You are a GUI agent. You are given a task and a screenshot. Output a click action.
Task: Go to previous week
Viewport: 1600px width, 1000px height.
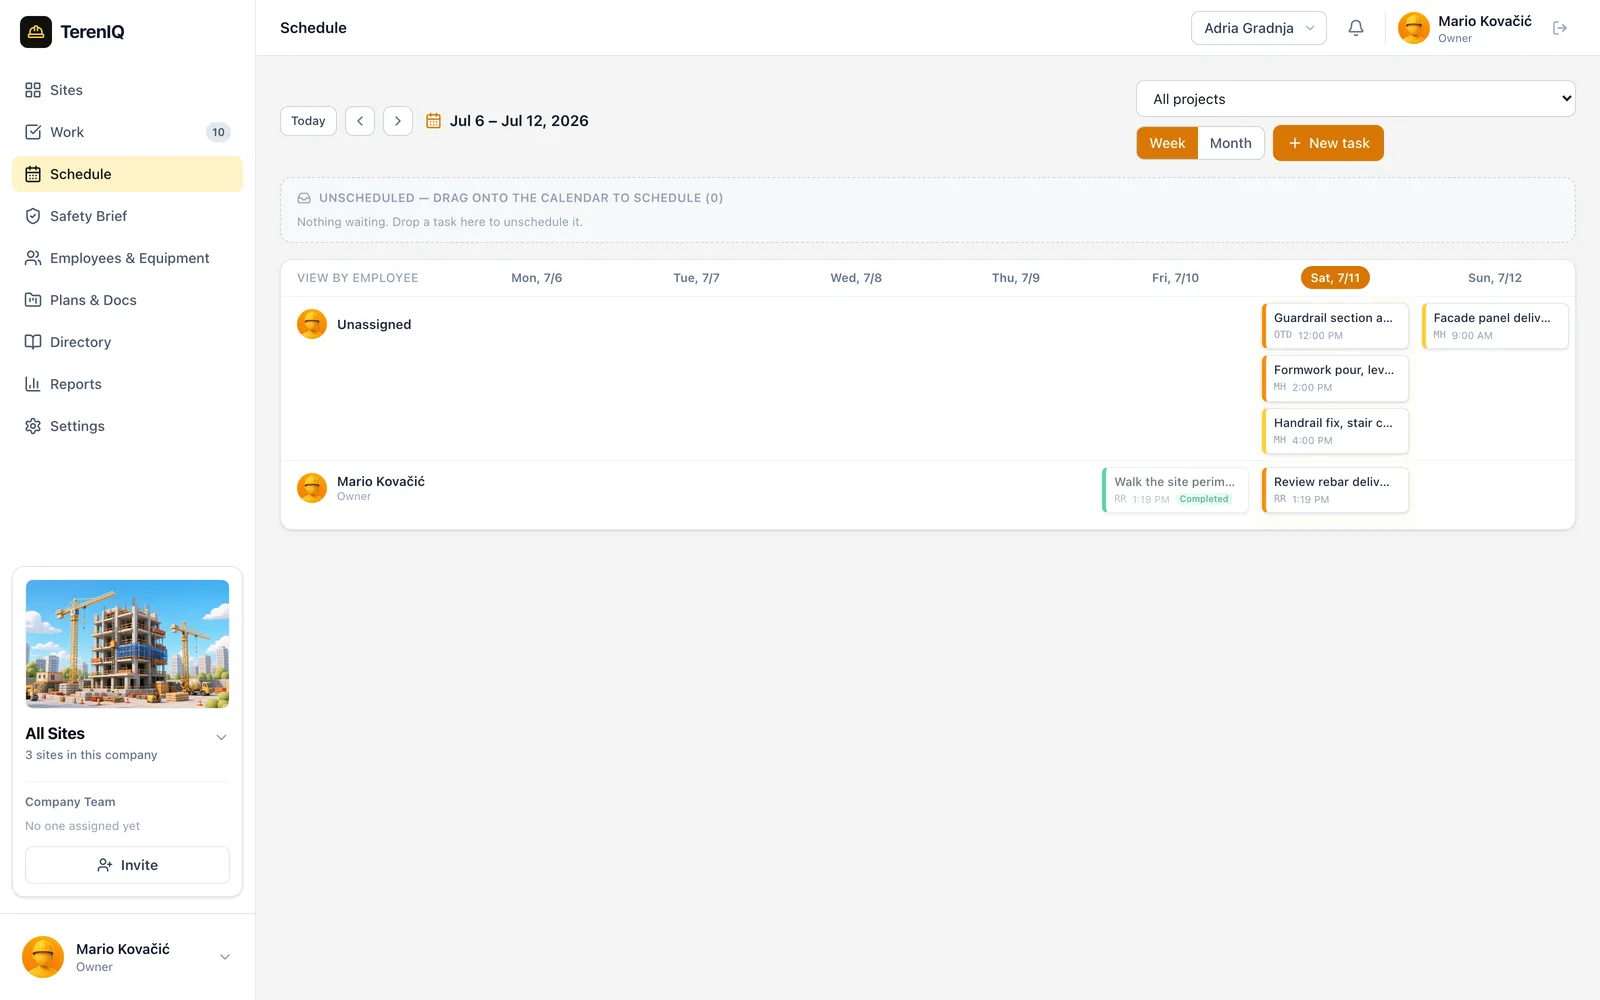point(360,121)
